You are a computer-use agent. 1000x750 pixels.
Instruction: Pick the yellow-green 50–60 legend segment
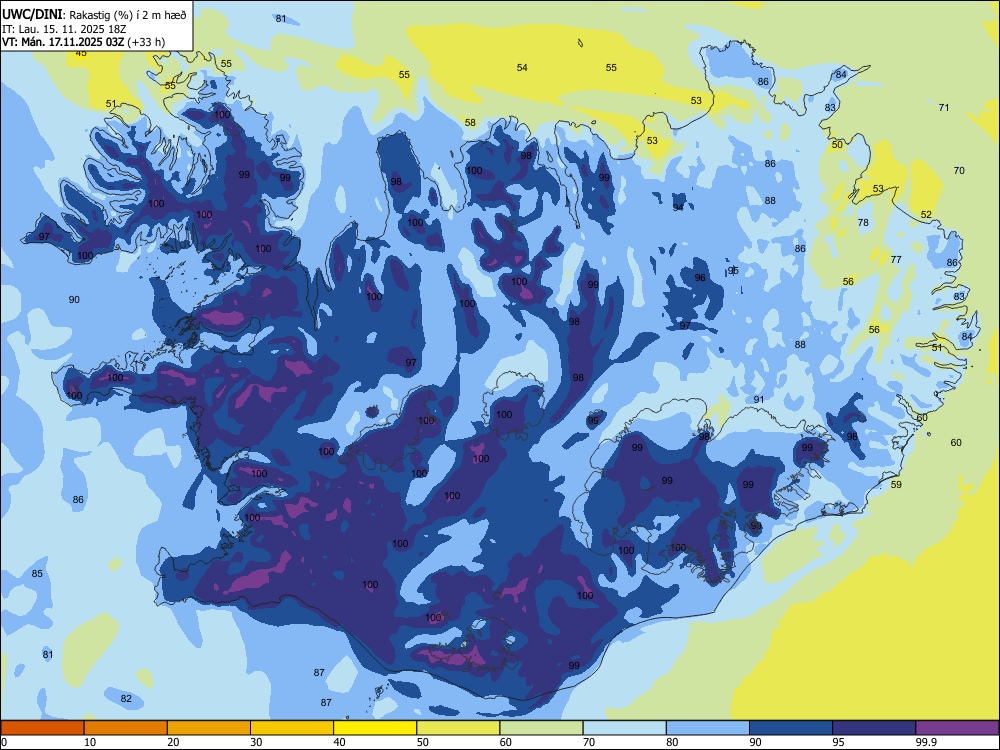coord(458,728)
